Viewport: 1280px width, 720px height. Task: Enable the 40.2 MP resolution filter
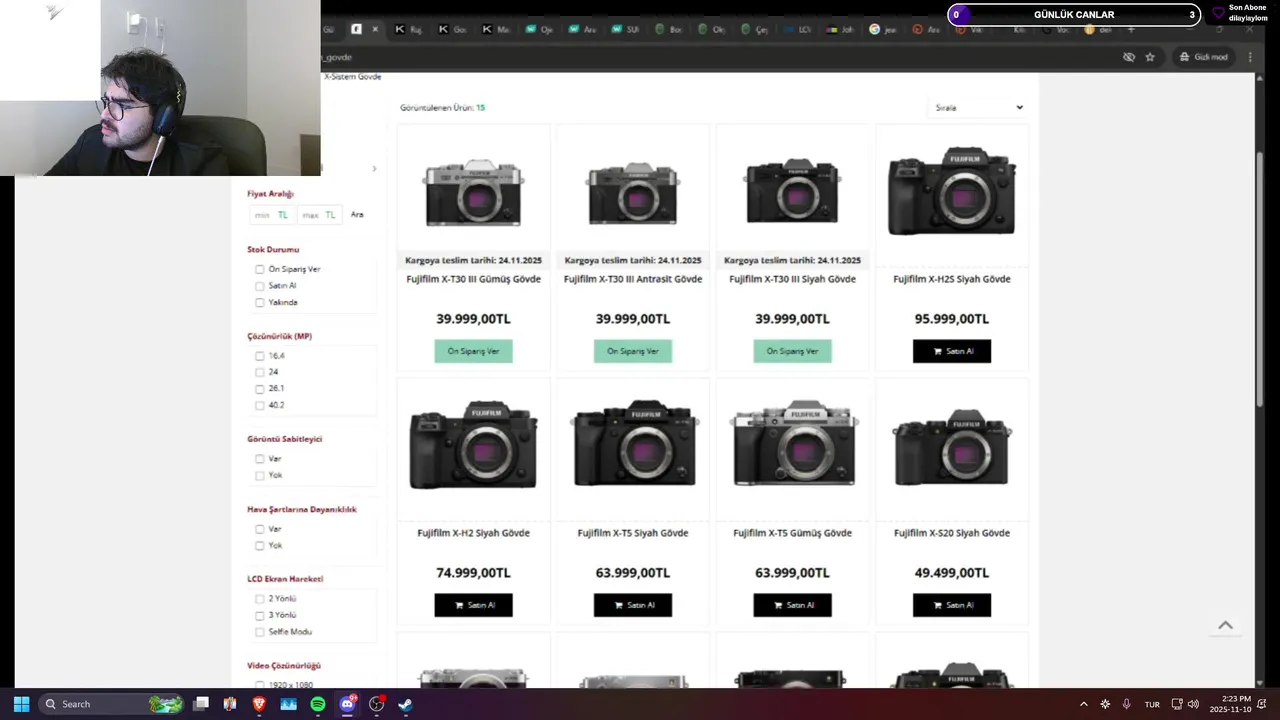(260, 405)
